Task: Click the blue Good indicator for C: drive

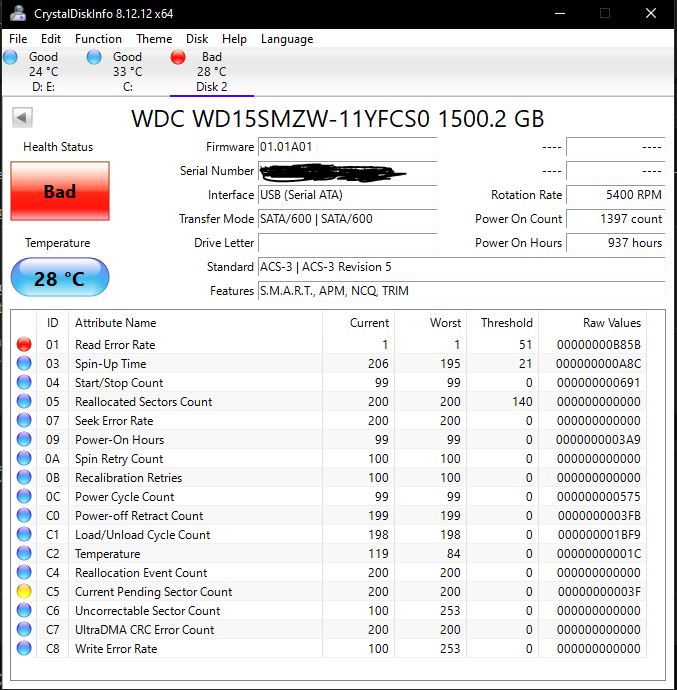Action: tap(95, 58)
